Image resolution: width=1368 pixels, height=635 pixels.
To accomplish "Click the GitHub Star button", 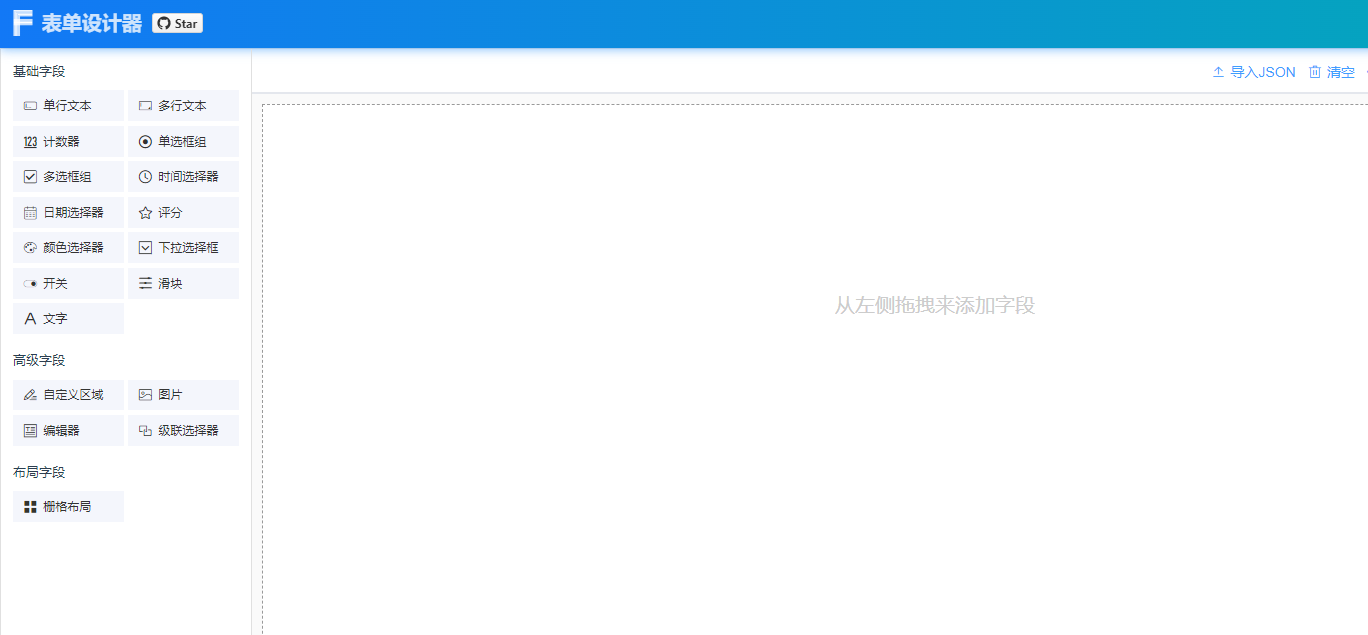I will pyautogui.click(x=178, y=23).
